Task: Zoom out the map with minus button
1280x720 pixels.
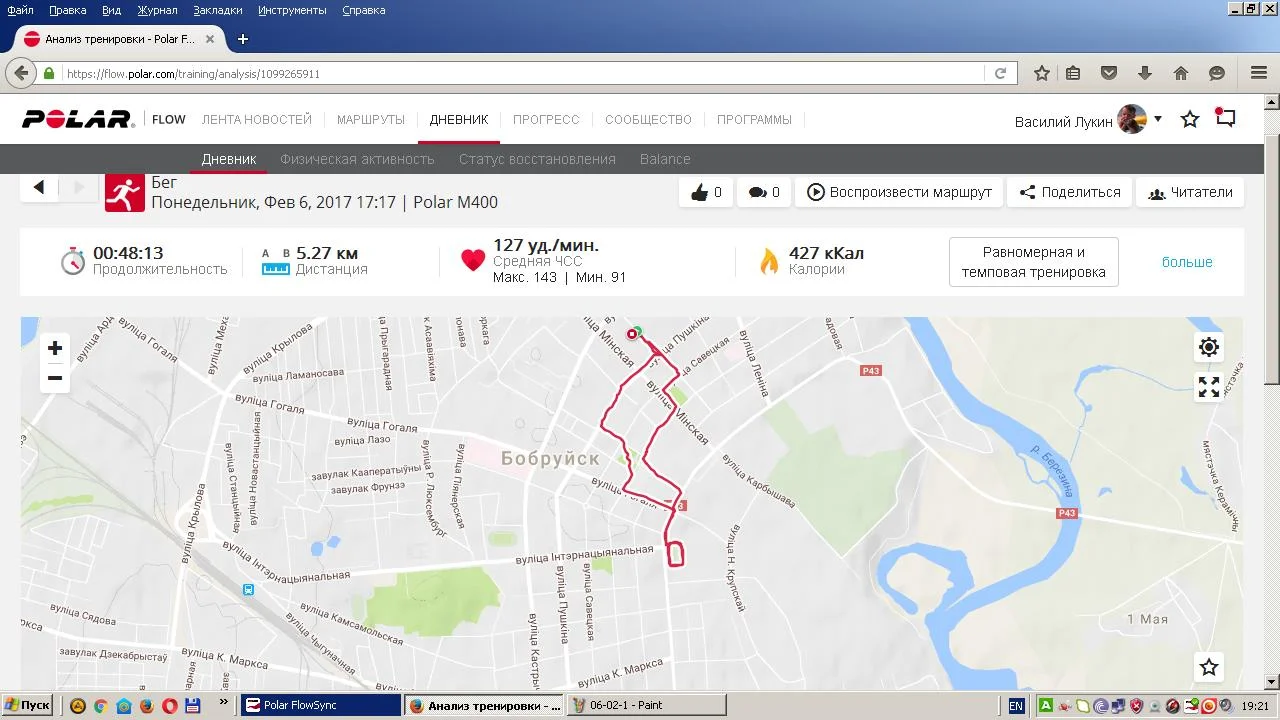Action: pyautogui.click(x=55, y=378)
